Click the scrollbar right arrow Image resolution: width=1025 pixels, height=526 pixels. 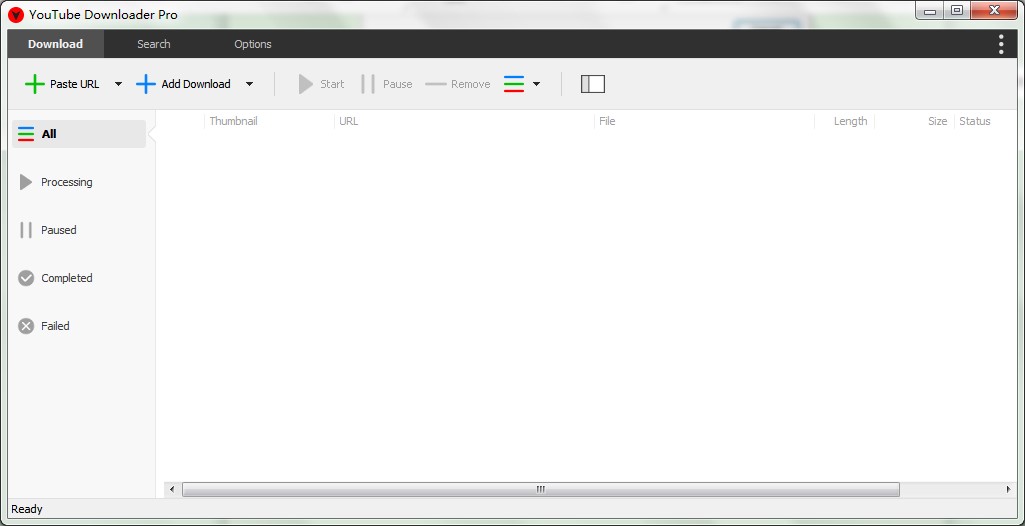[1009, 489]
